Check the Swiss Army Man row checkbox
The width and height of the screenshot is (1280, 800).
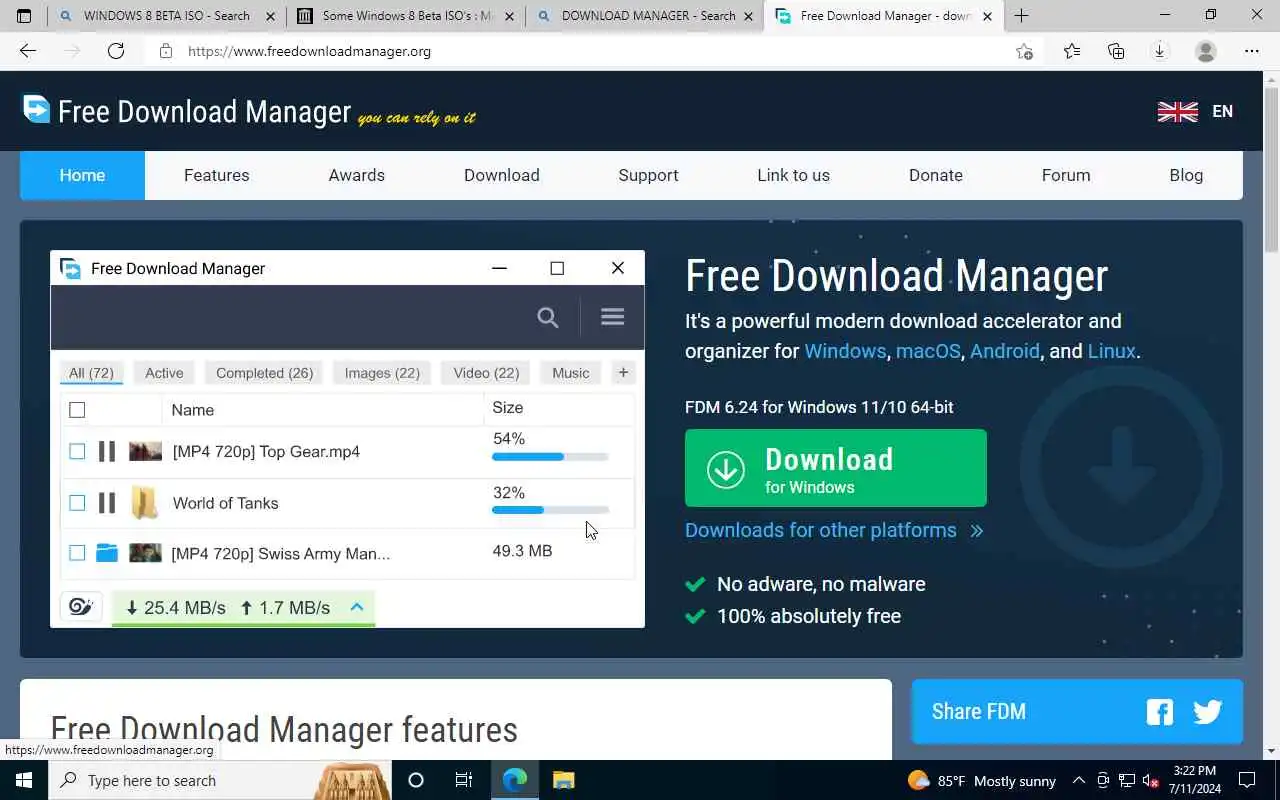77,553
